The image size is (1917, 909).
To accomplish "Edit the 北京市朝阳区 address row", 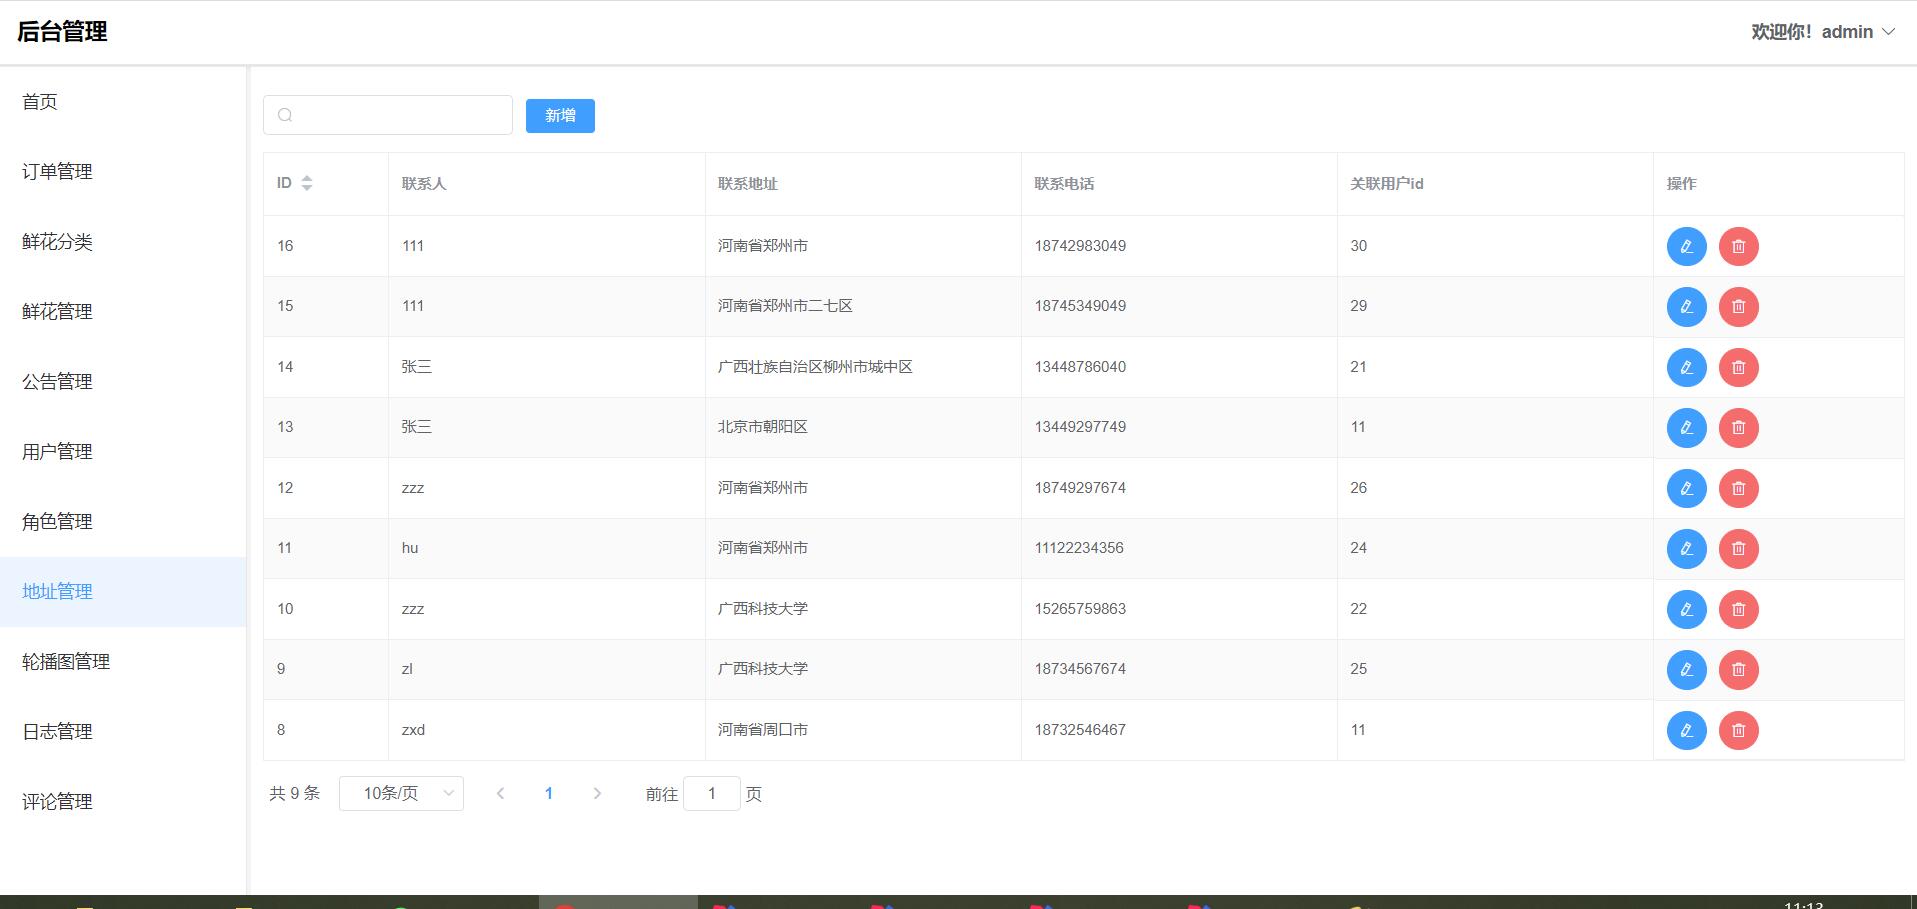I will 1686,427.
